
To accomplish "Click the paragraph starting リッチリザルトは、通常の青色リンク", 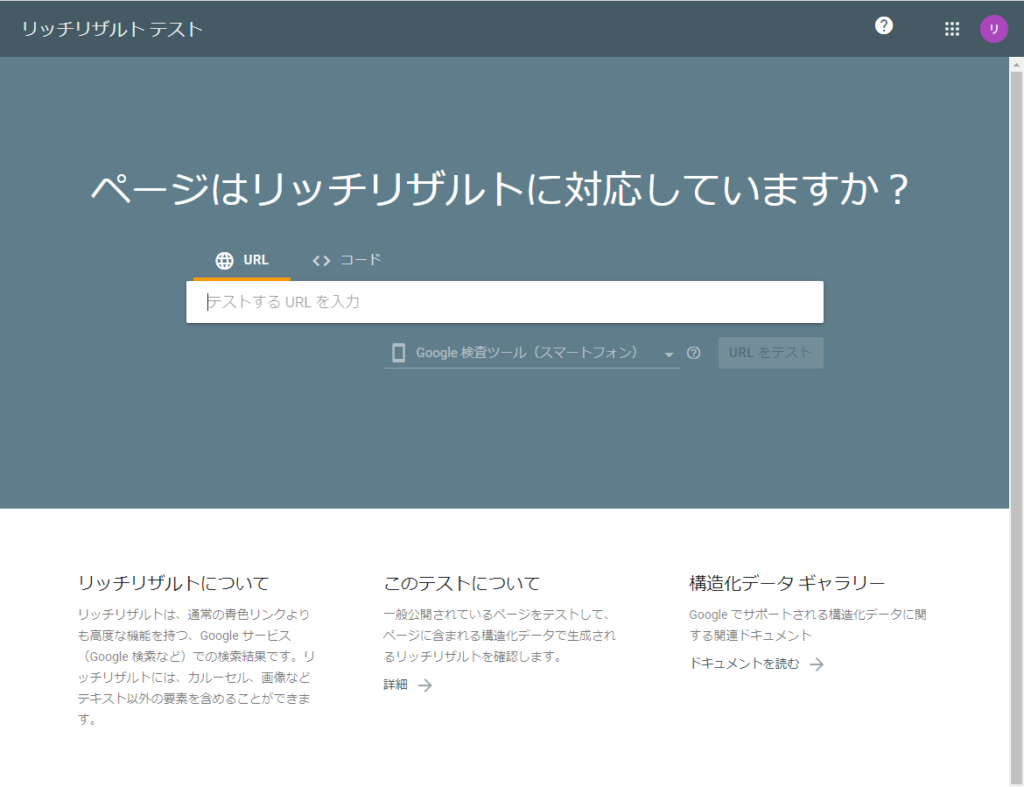I will 196,667.
